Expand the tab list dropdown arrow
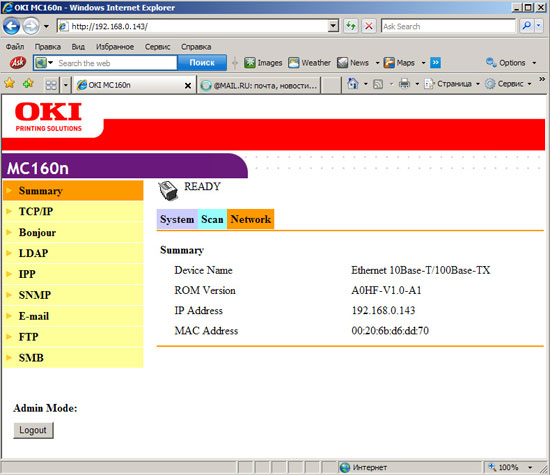The height and width of the screenshot is (475, 550). coord(66,85)
